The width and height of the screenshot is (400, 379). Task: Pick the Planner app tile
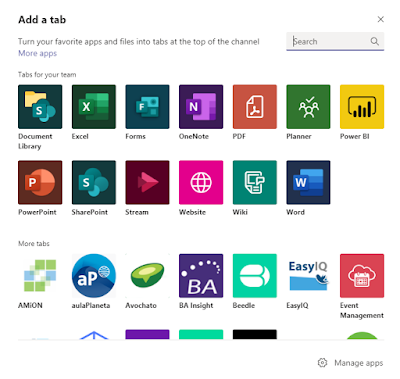[x=308, y=107]
